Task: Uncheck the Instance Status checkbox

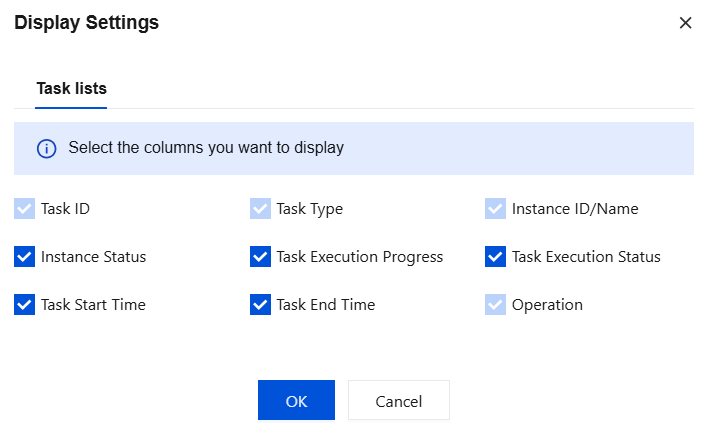Action: pos(24,257)
